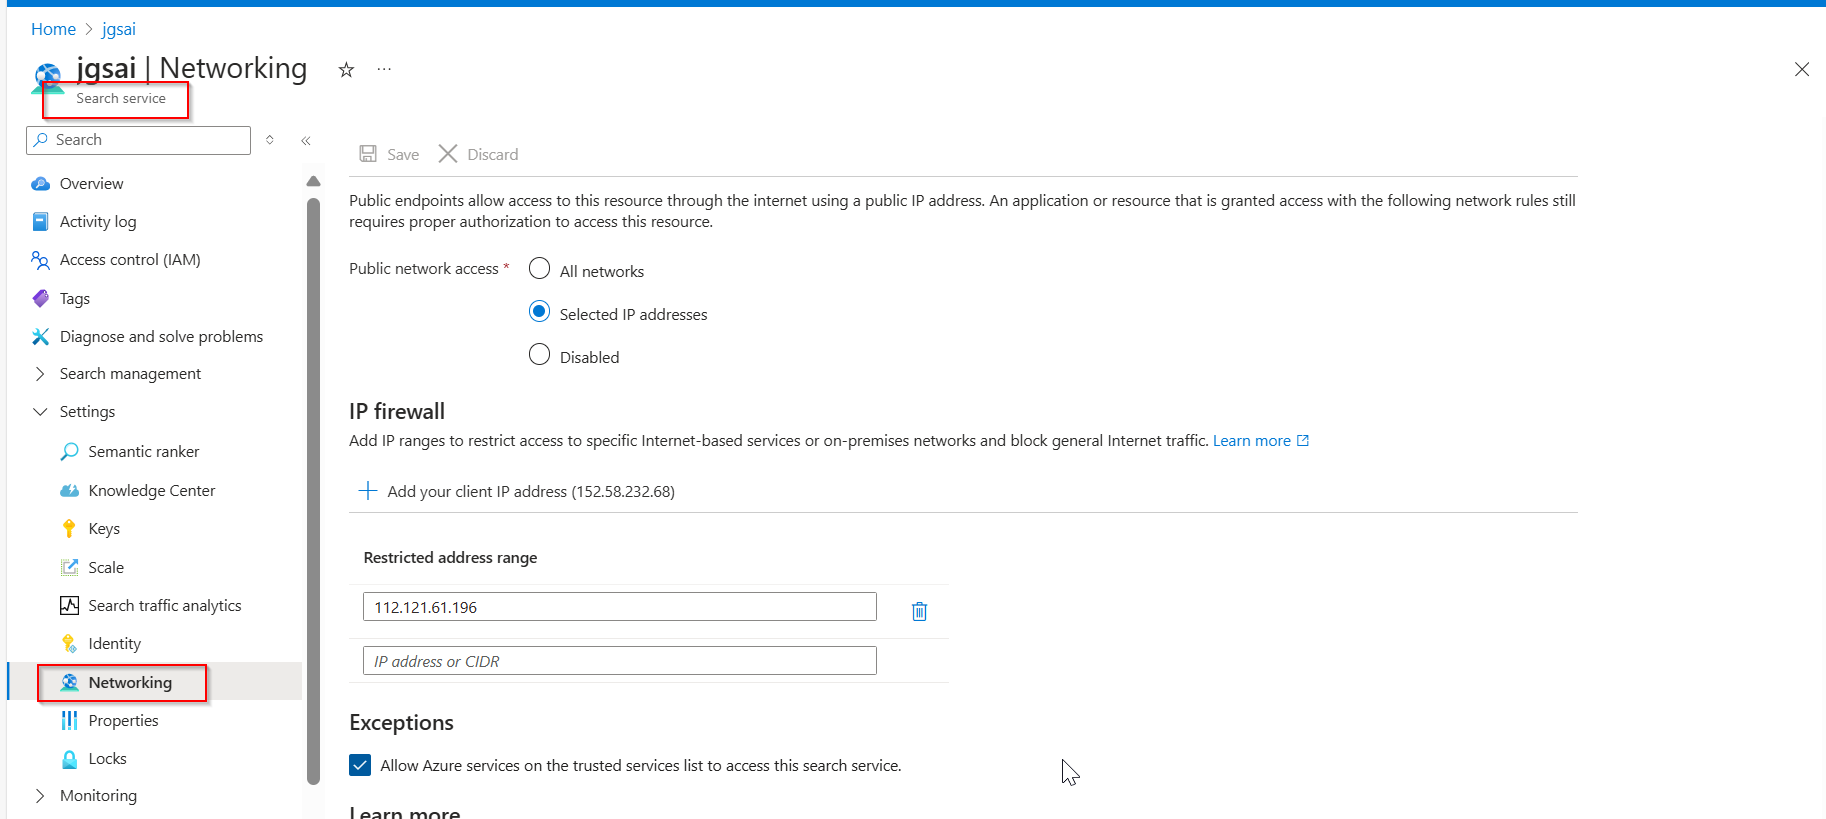This screenshot has height=819, width=1826.
Task: Click the Search traffic analytics icon
Action: (69, 605)
